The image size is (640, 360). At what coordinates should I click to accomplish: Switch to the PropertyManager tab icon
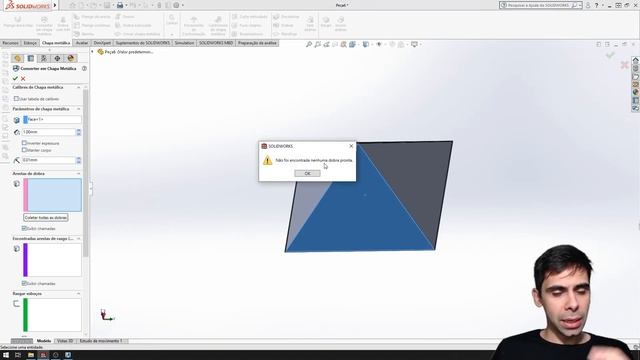click(x=31, y=58)
